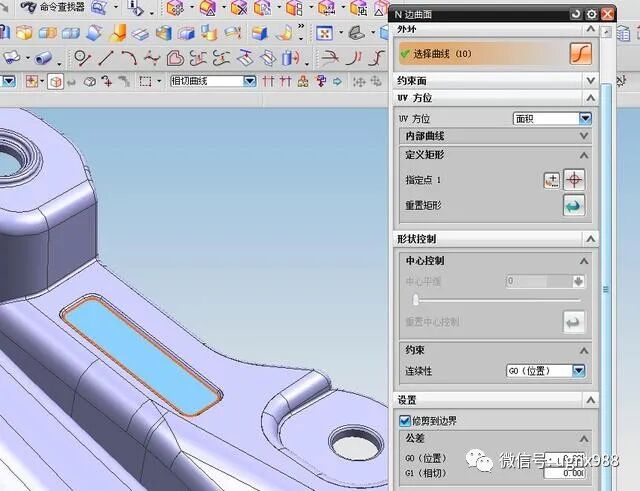Image resolution: width=640 pixels, height=491 pixels.
Task: Click the information icon in top toolbar
Action: pyautogui.click(x=135, y=8)
